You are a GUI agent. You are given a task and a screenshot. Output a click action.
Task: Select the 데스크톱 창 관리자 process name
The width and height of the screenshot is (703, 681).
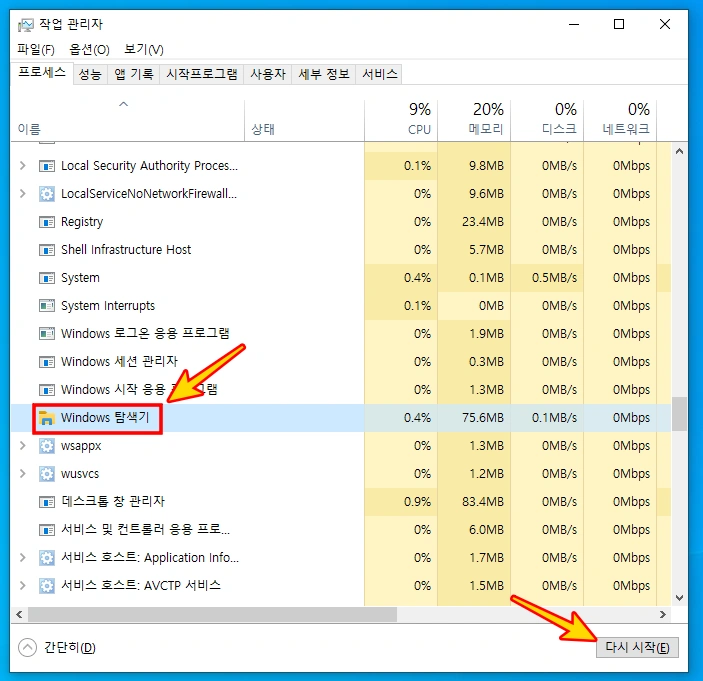pos(113,502)
